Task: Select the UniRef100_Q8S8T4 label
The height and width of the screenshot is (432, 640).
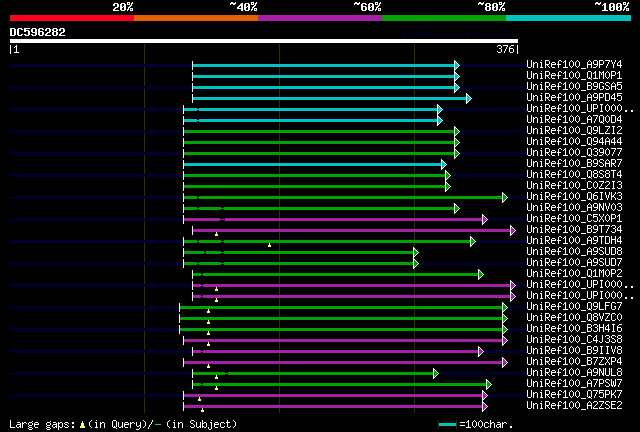Action: tap(574, 175)
